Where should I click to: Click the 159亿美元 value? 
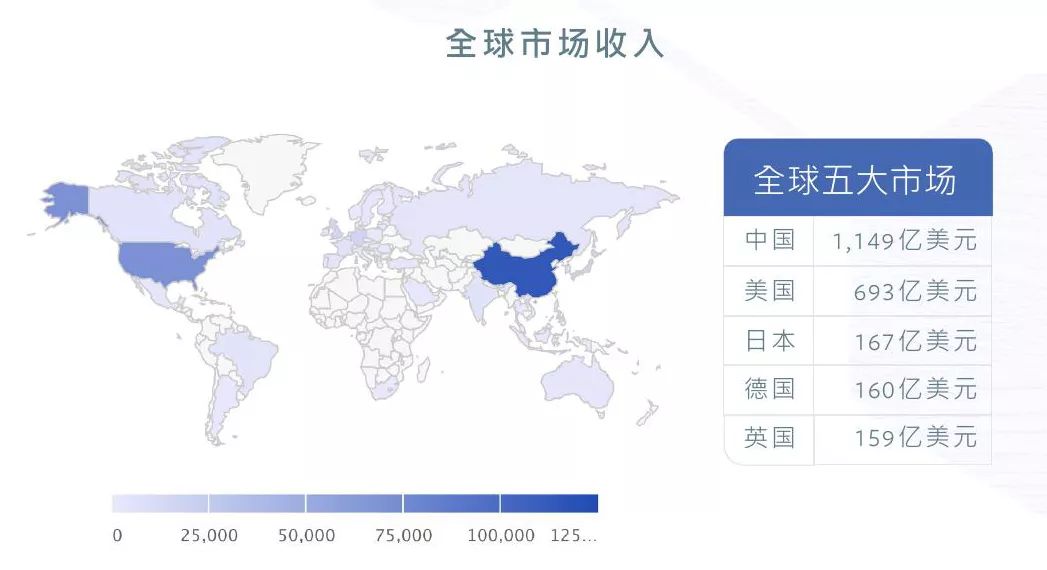tap(915, 438)
